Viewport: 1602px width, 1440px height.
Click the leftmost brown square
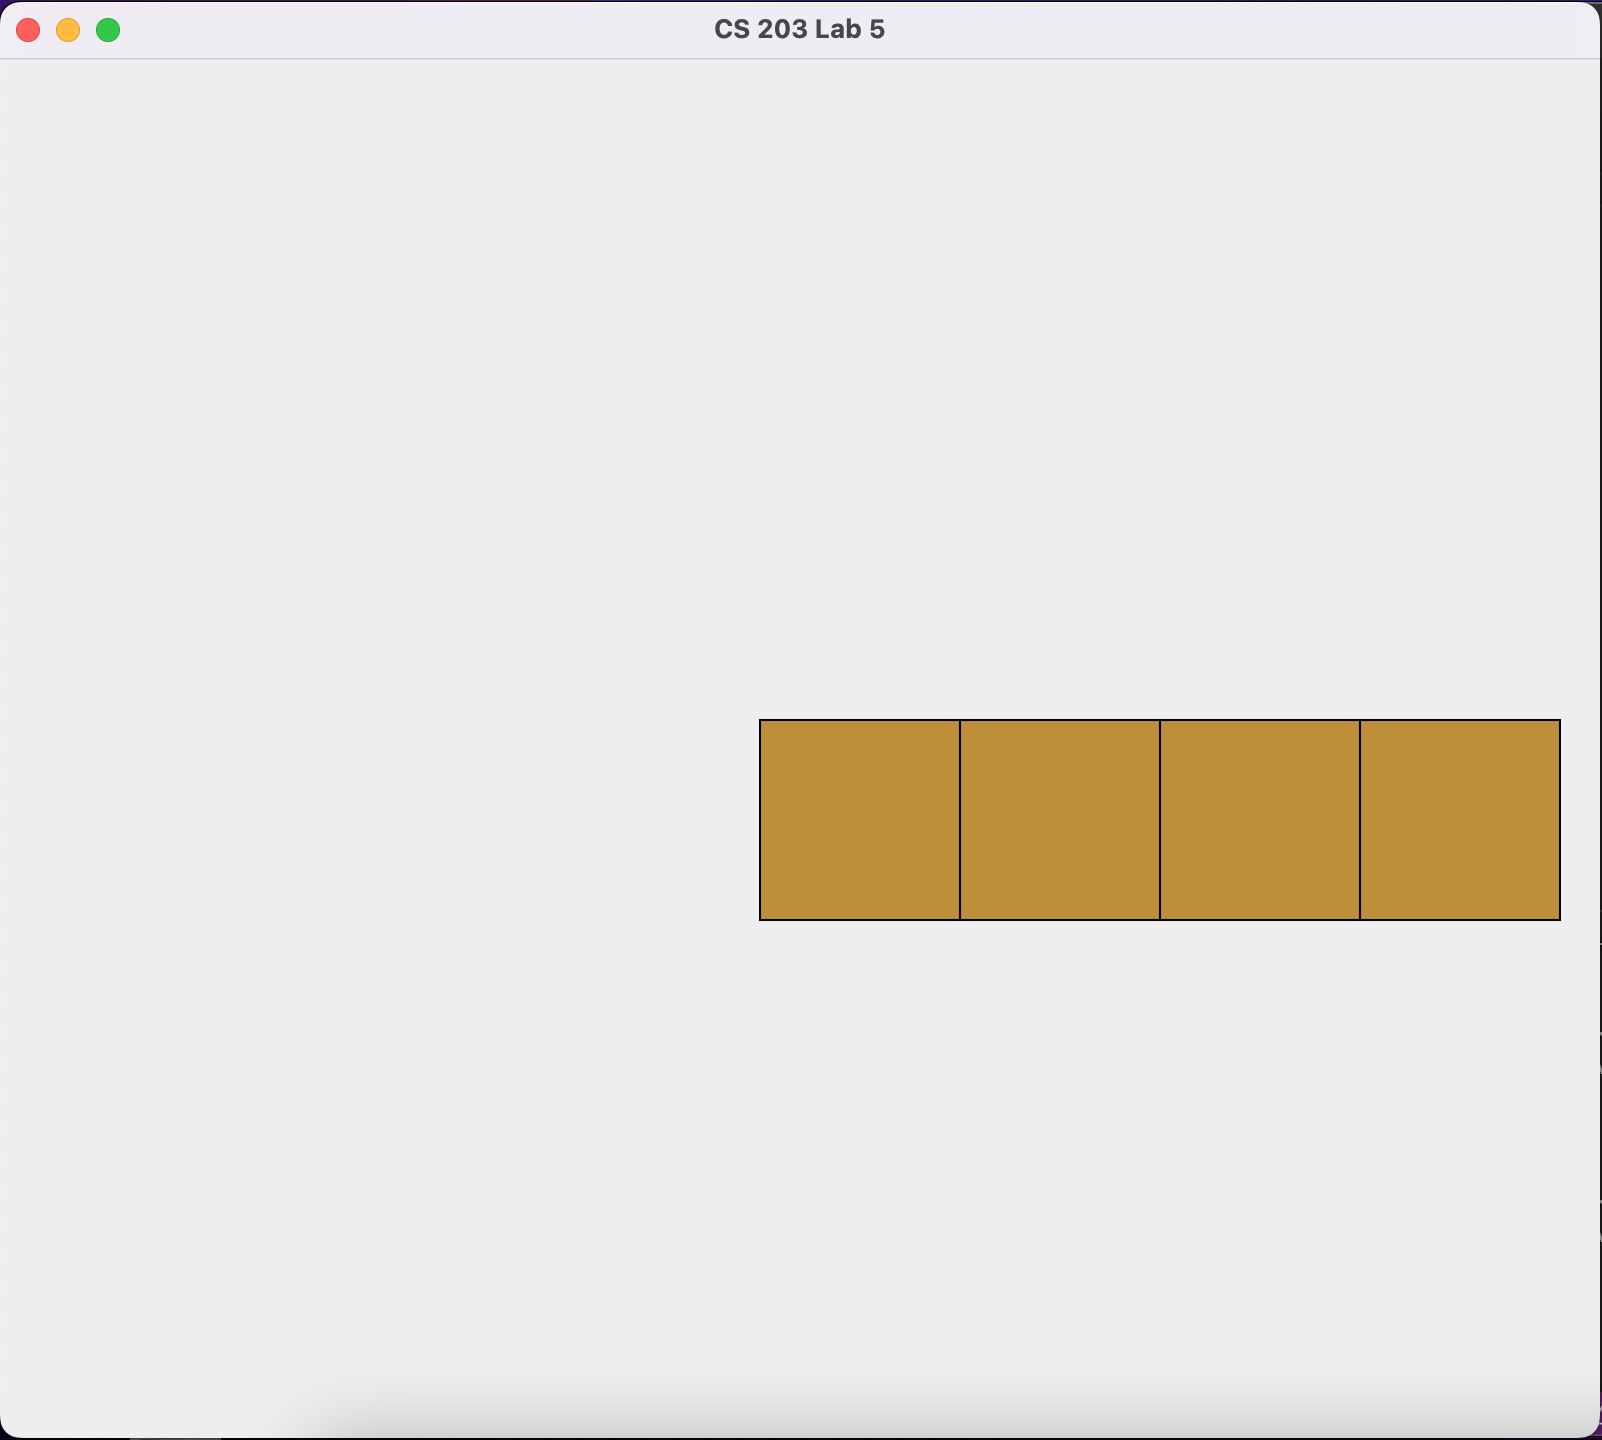pyautogui.click(x=858, y=820)
